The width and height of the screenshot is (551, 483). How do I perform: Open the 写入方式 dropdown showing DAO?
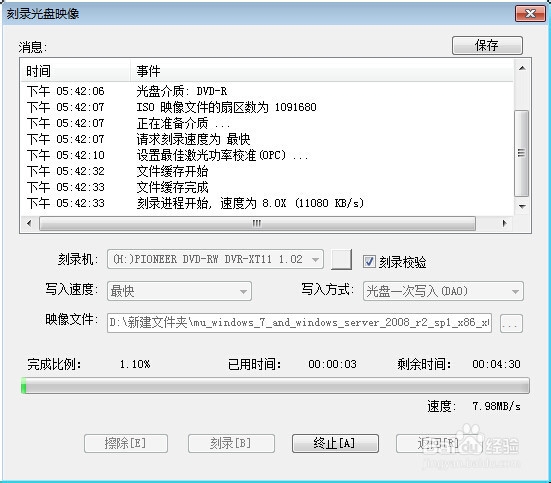[443, 291]
